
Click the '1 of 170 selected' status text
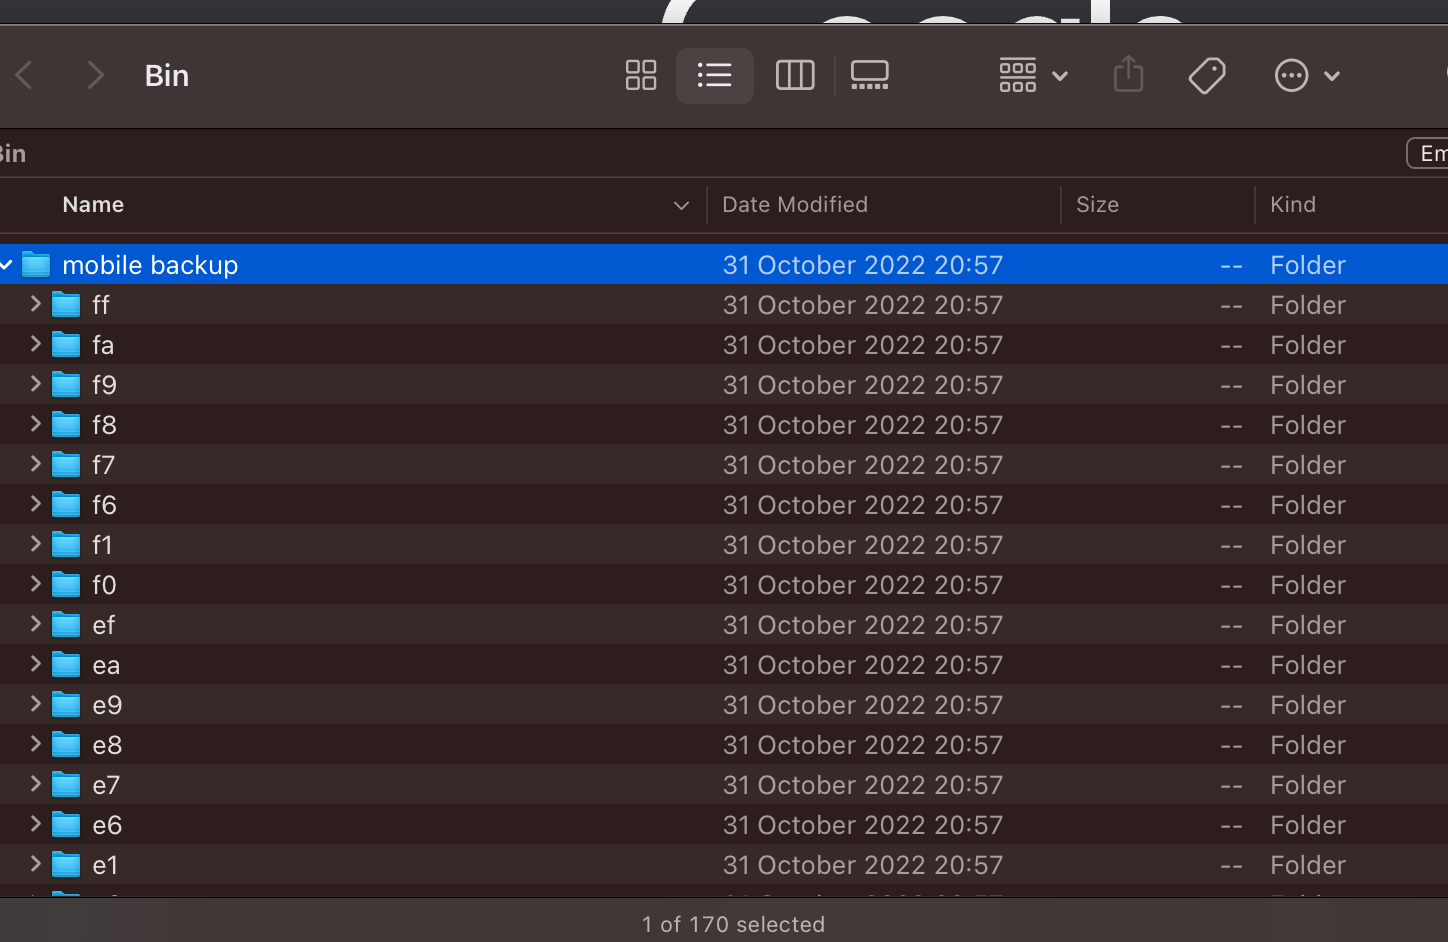pyautogui.click(x=733, y=924)
